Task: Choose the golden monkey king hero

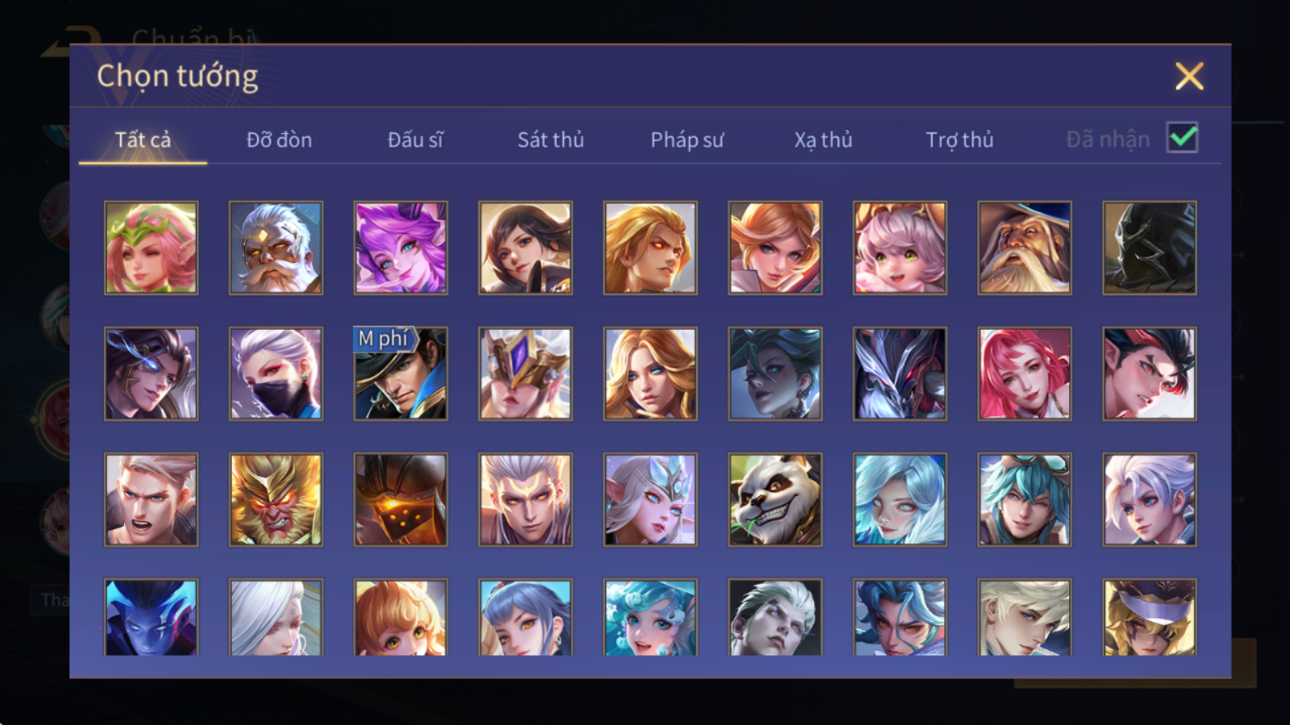Action: [276, 500]
